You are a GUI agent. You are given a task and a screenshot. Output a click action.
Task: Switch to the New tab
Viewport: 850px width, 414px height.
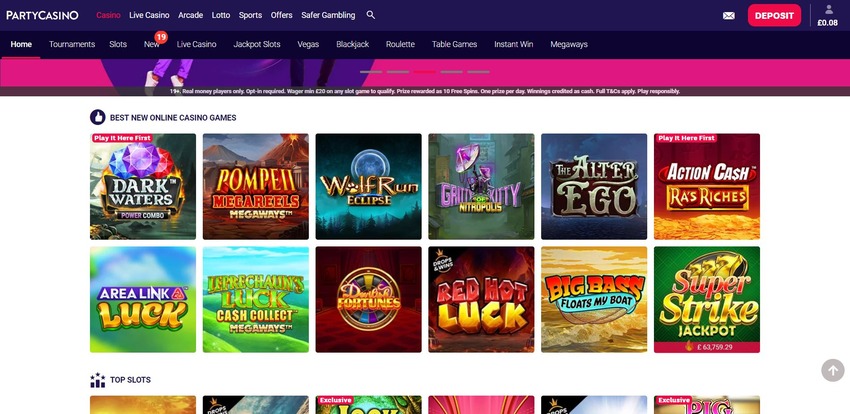pyautogui.click(x=152, y=44)
